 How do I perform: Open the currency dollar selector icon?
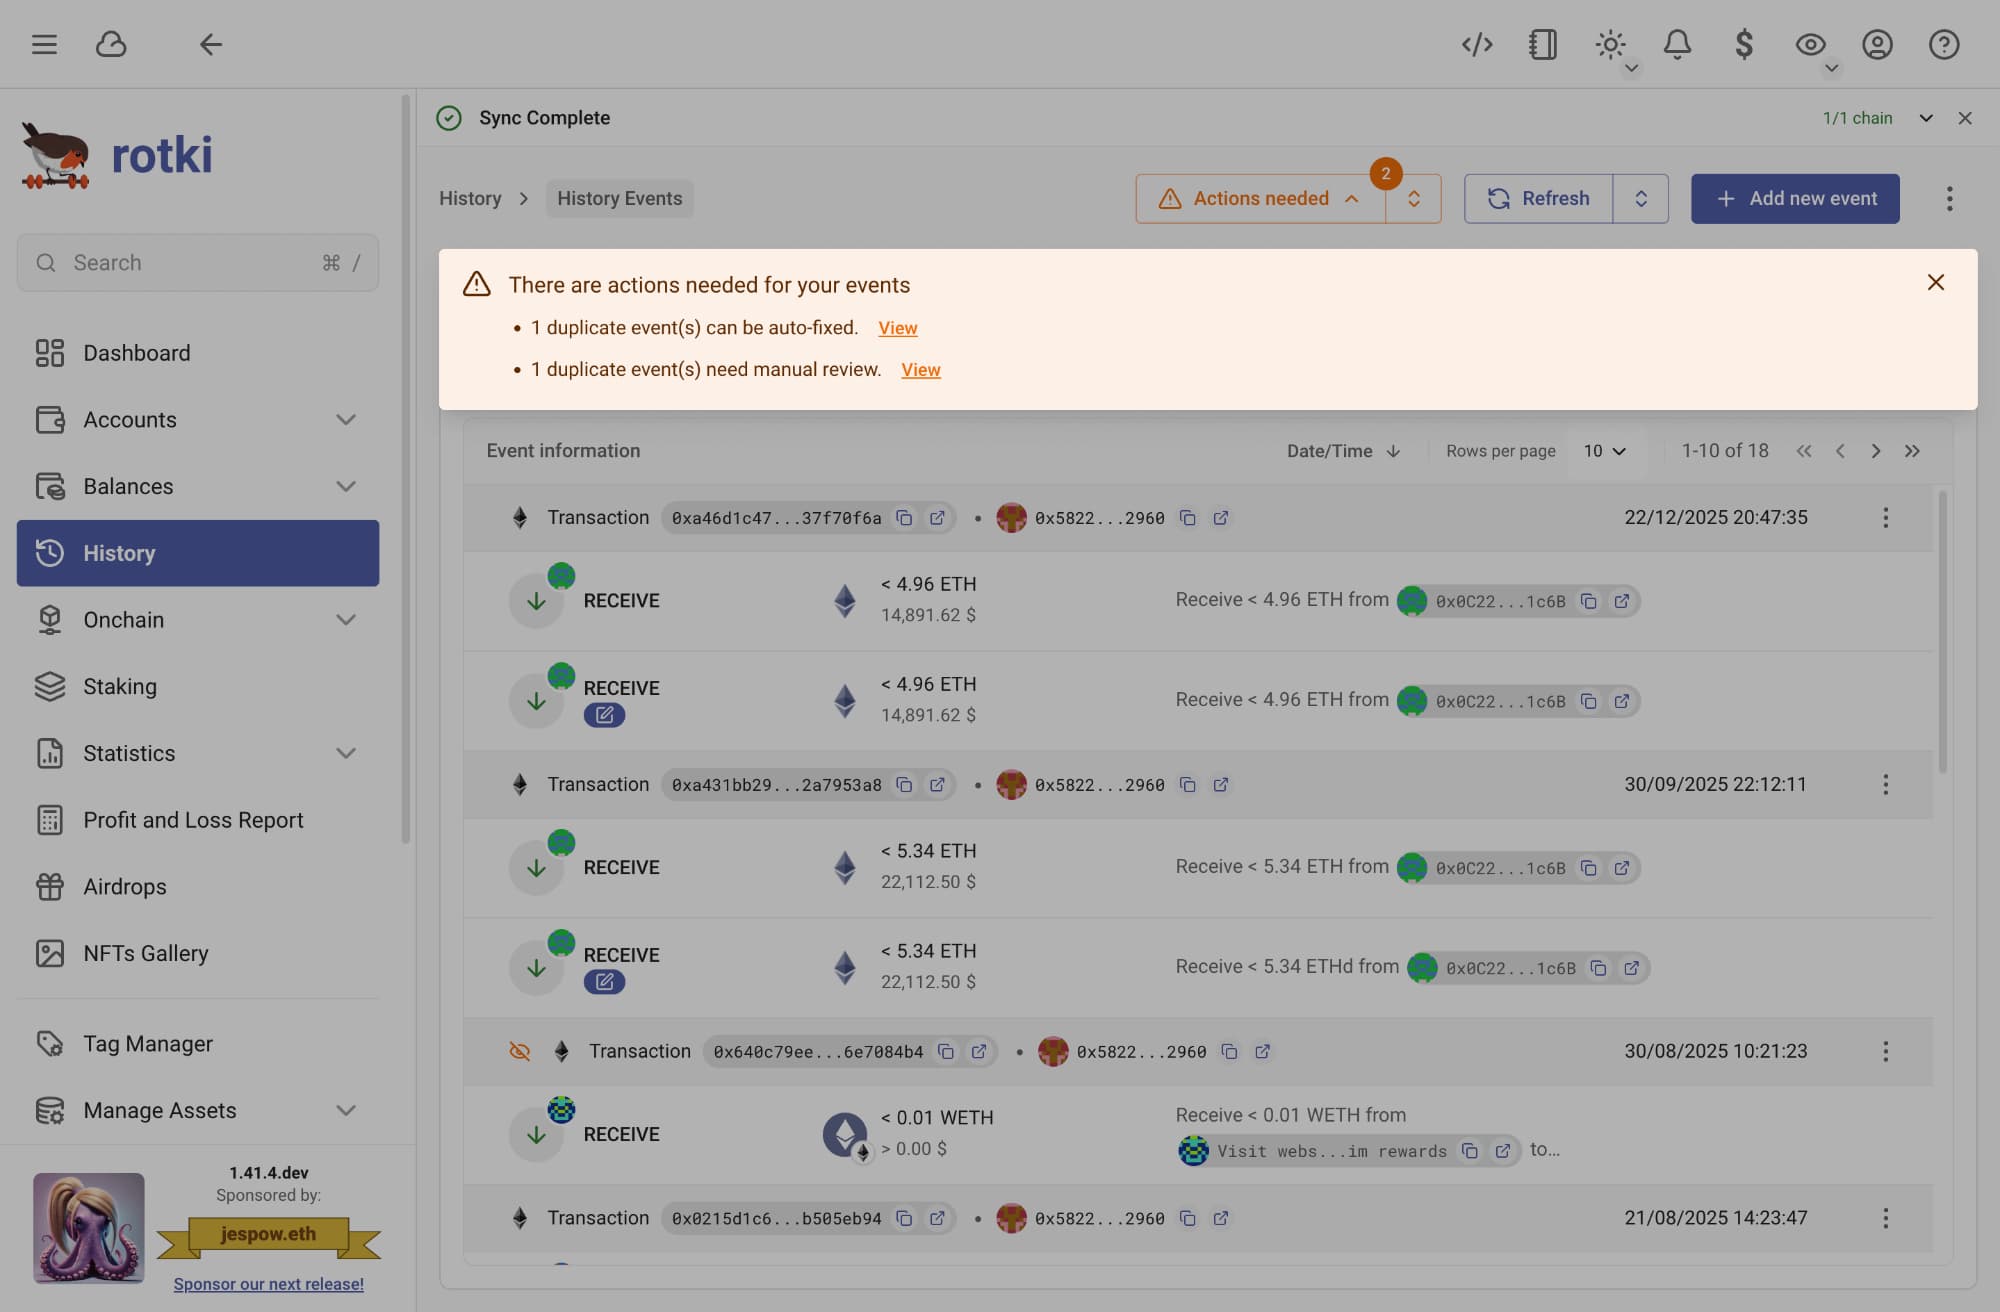point(1744,44)
